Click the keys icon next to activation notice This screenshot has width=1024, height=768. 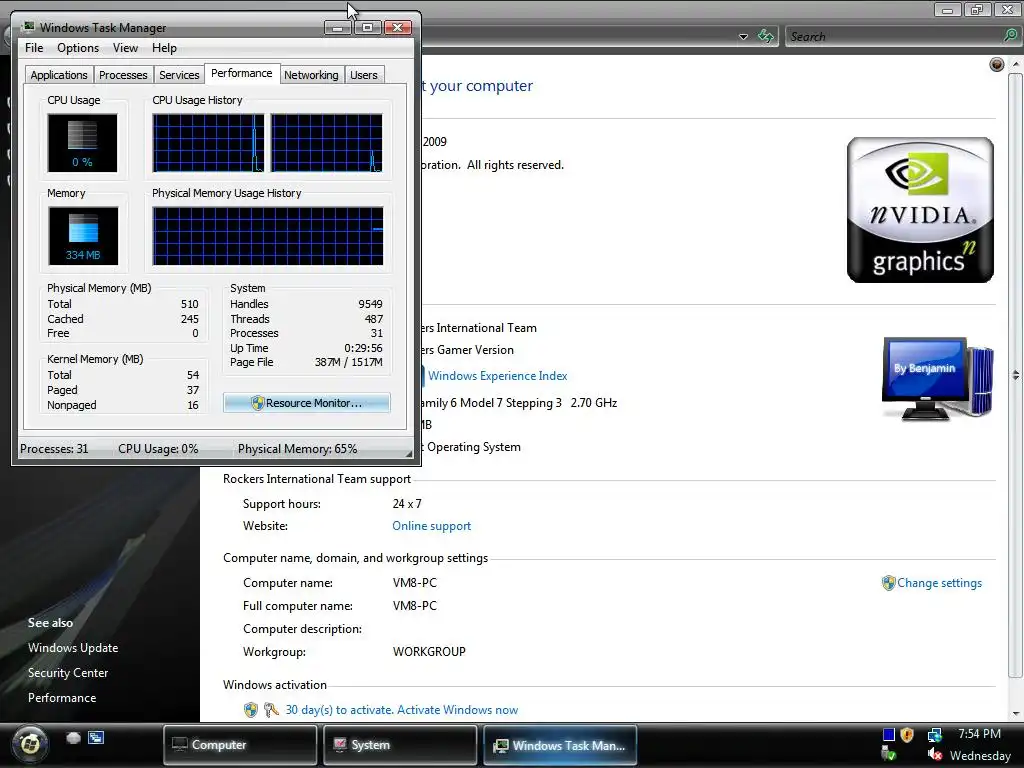point(271,710)
